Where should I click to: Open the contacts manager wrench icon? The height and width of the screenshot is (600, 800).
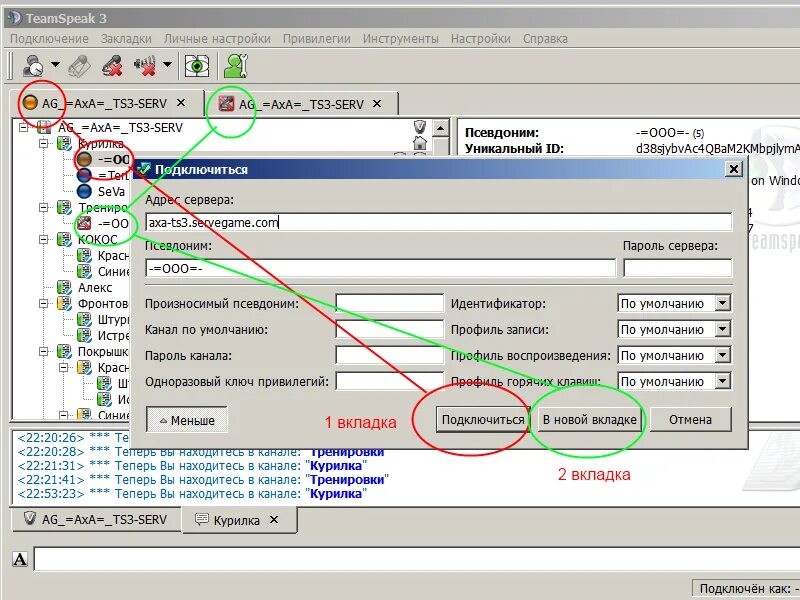[236, 65]
